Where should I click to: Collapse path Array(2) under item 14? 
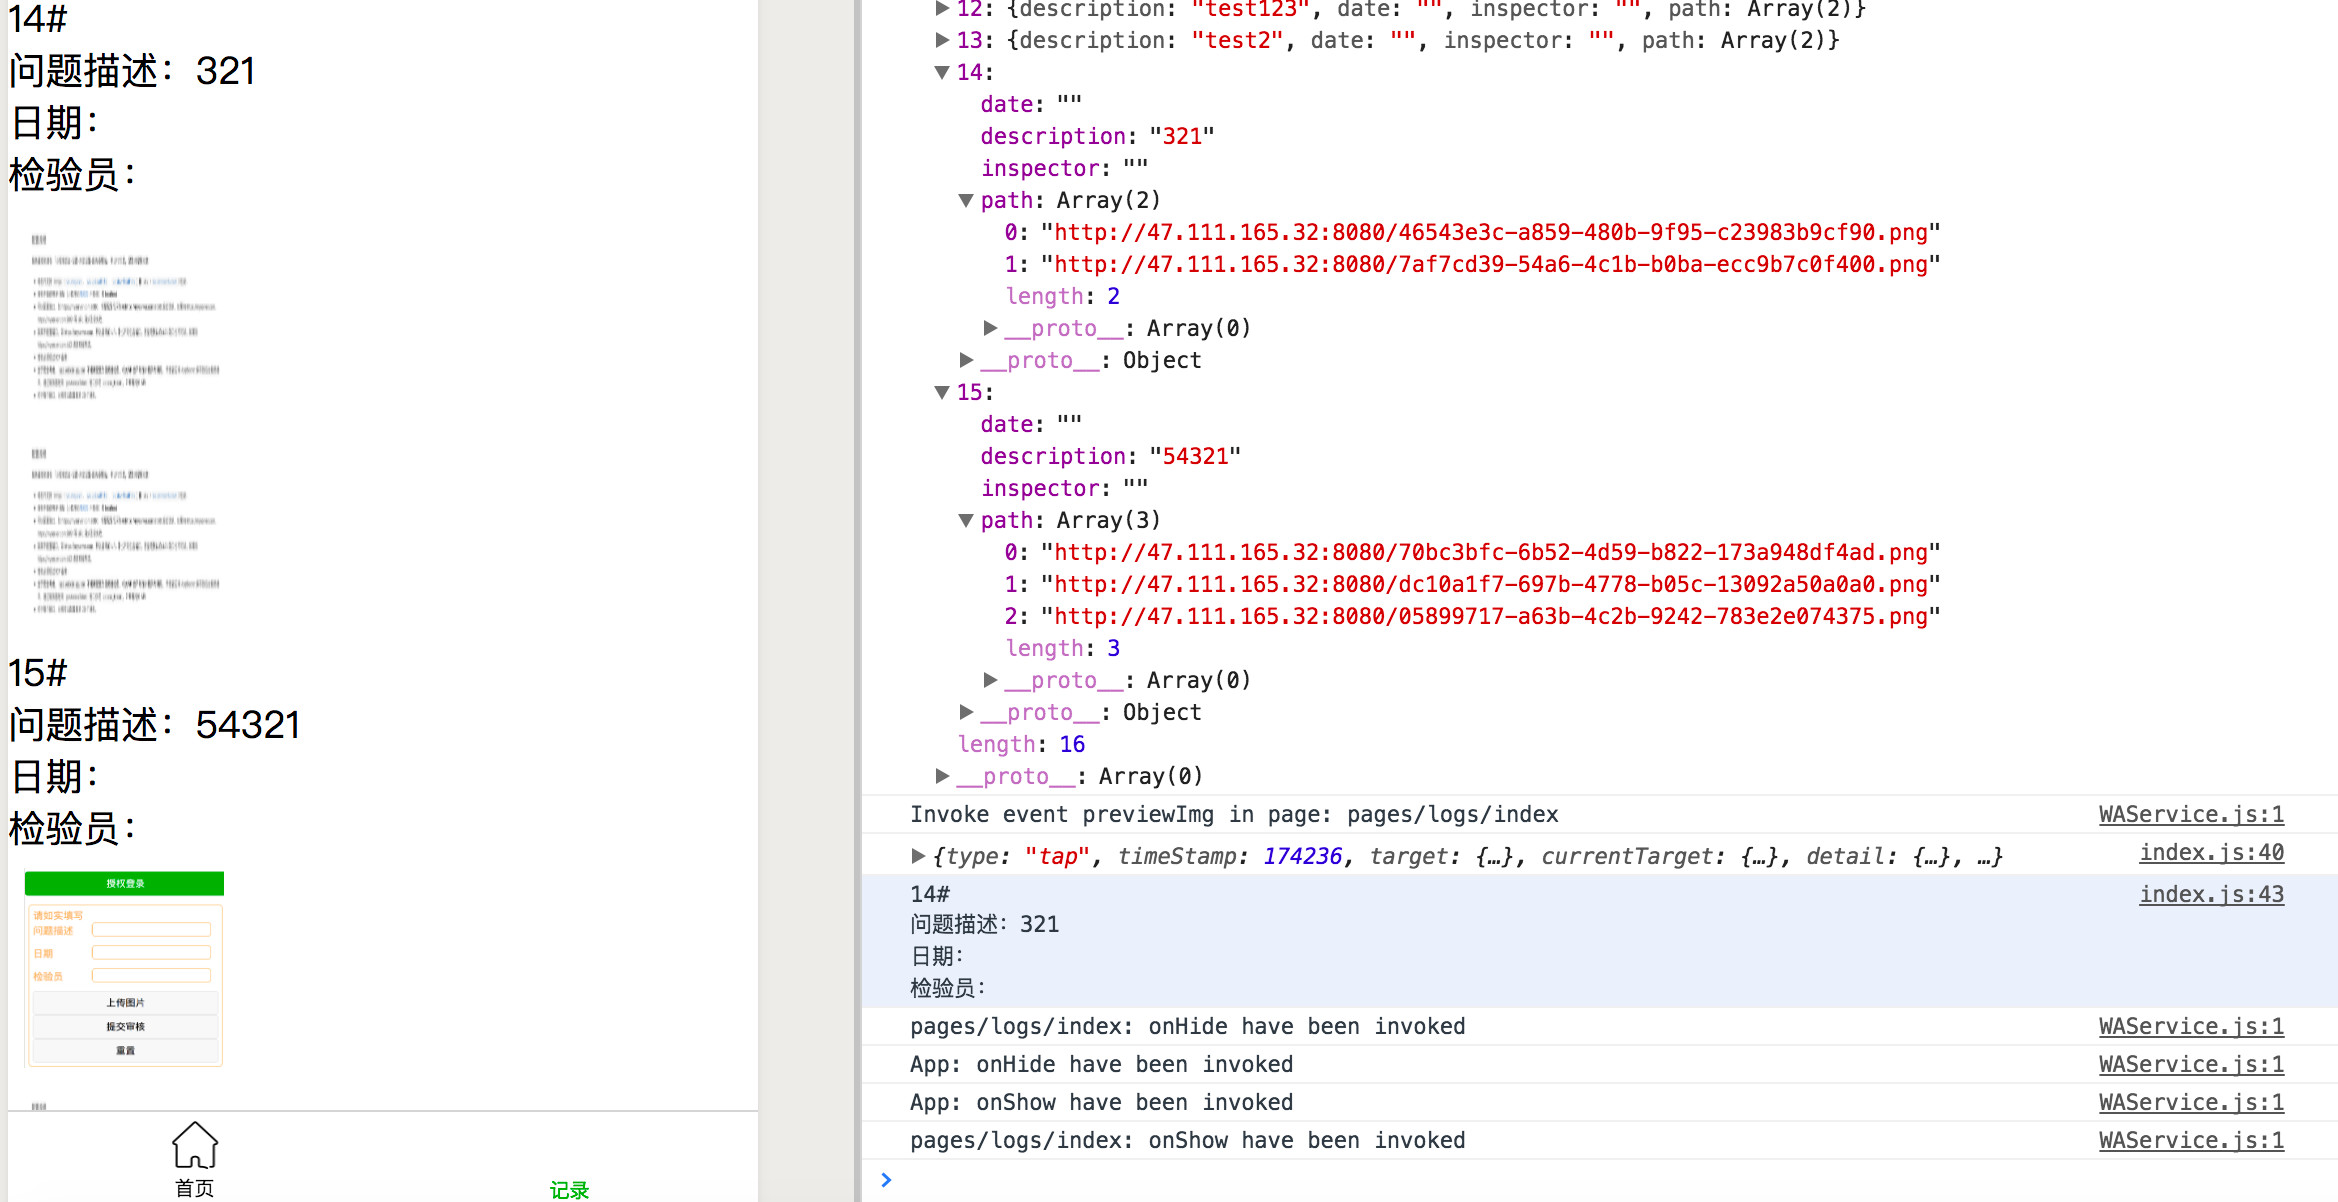pos(966,200)
